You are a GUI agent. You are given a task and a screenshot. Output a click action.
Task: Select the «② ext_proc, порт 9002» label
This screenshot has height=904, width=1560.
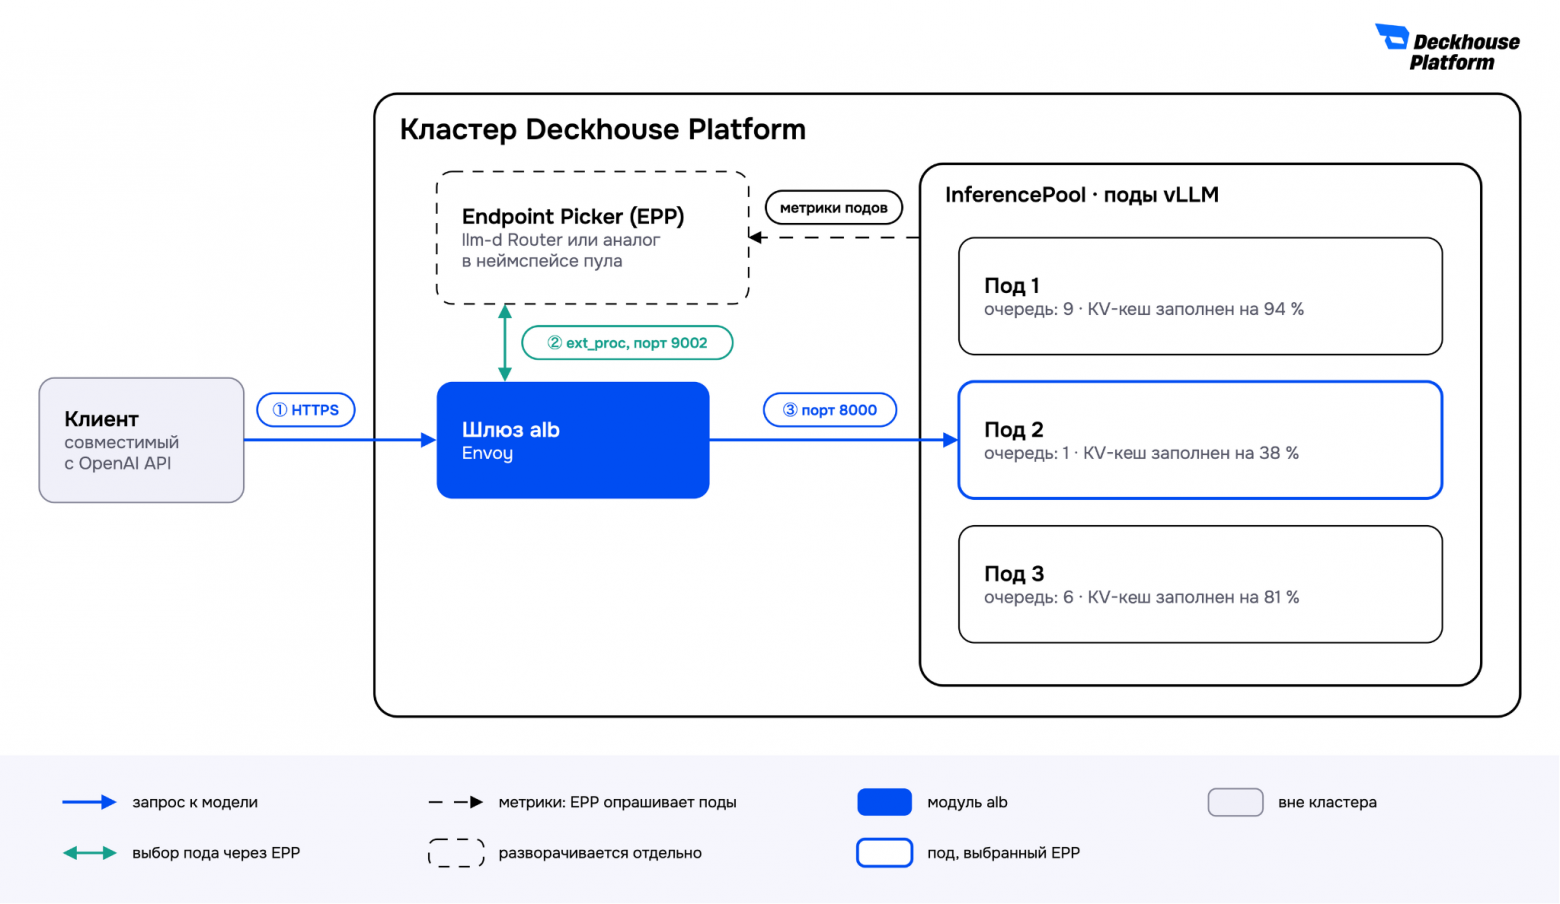pos(627,343)
